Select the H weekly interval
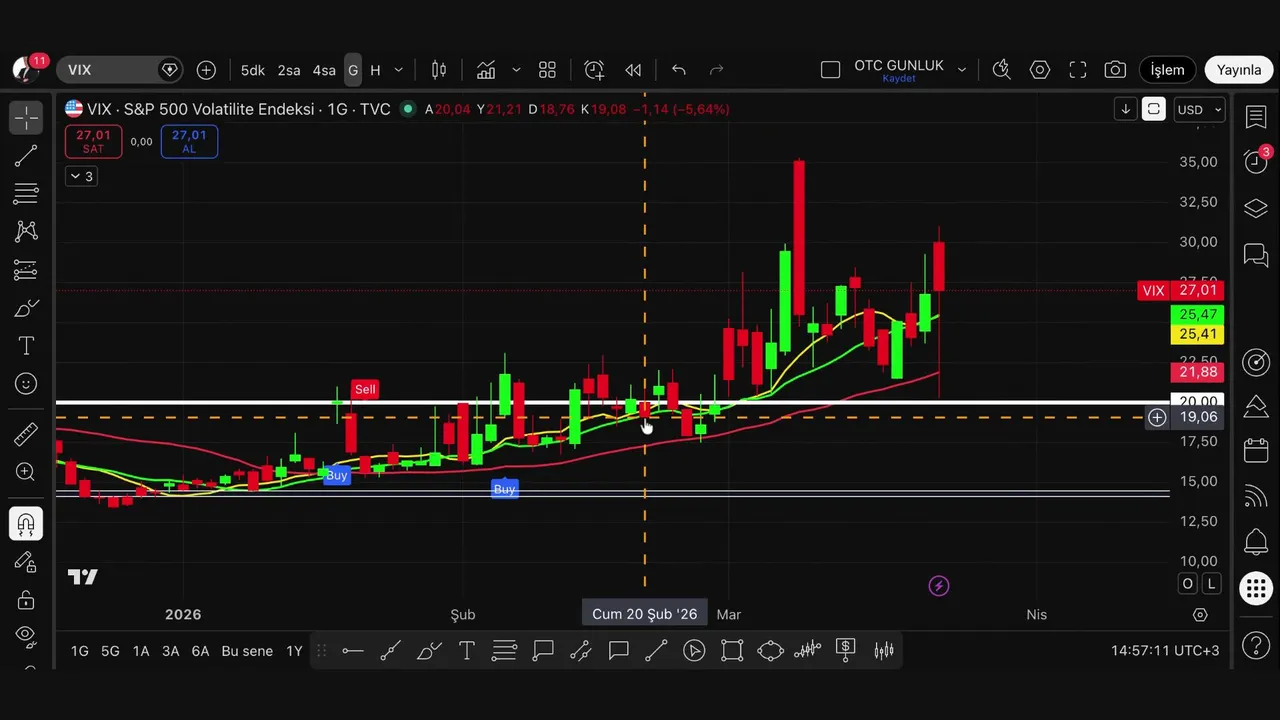Screen dimensions: 1280x720 pos(375,70)
